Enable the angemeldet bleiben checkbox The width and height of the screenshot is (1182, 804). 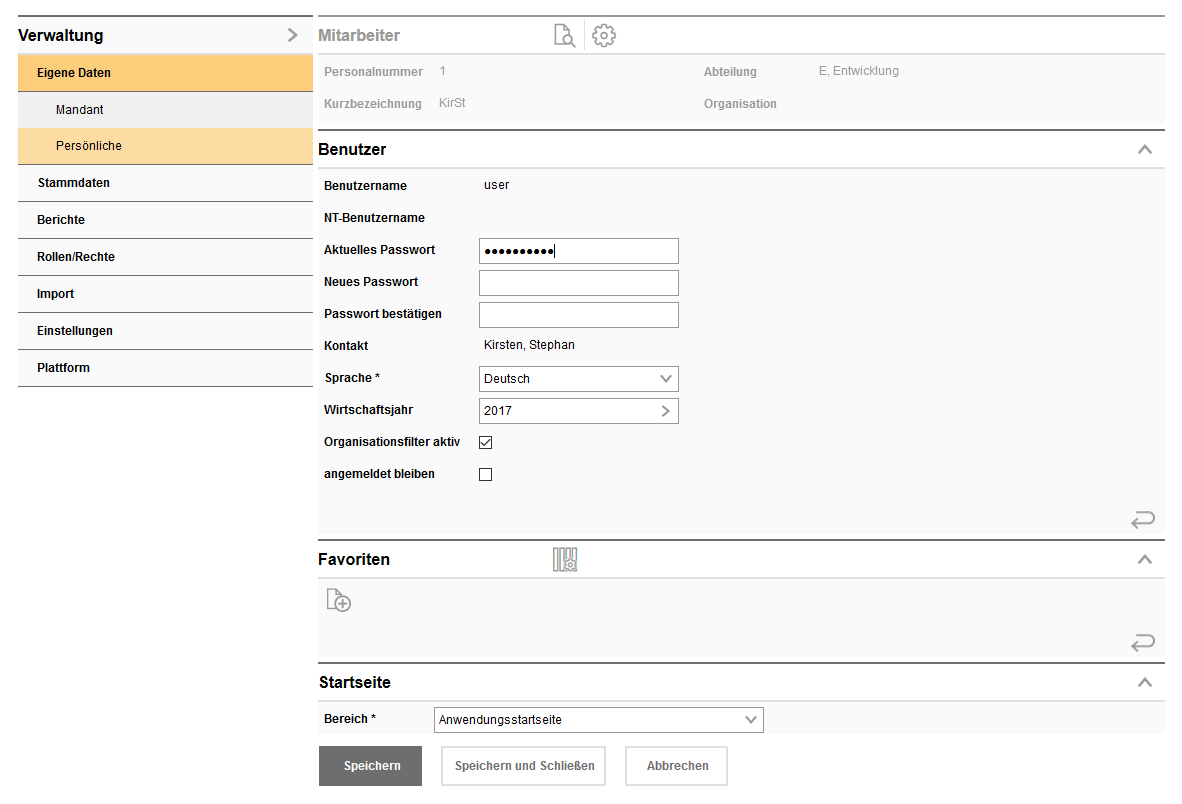click(486, 474)
